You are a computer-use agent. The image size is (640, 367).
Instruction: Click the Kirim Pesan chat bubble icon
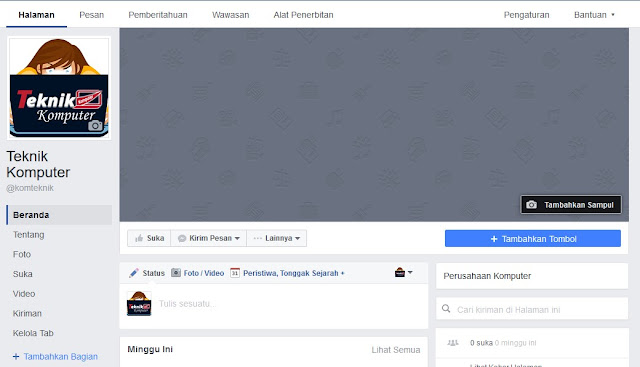182,238
